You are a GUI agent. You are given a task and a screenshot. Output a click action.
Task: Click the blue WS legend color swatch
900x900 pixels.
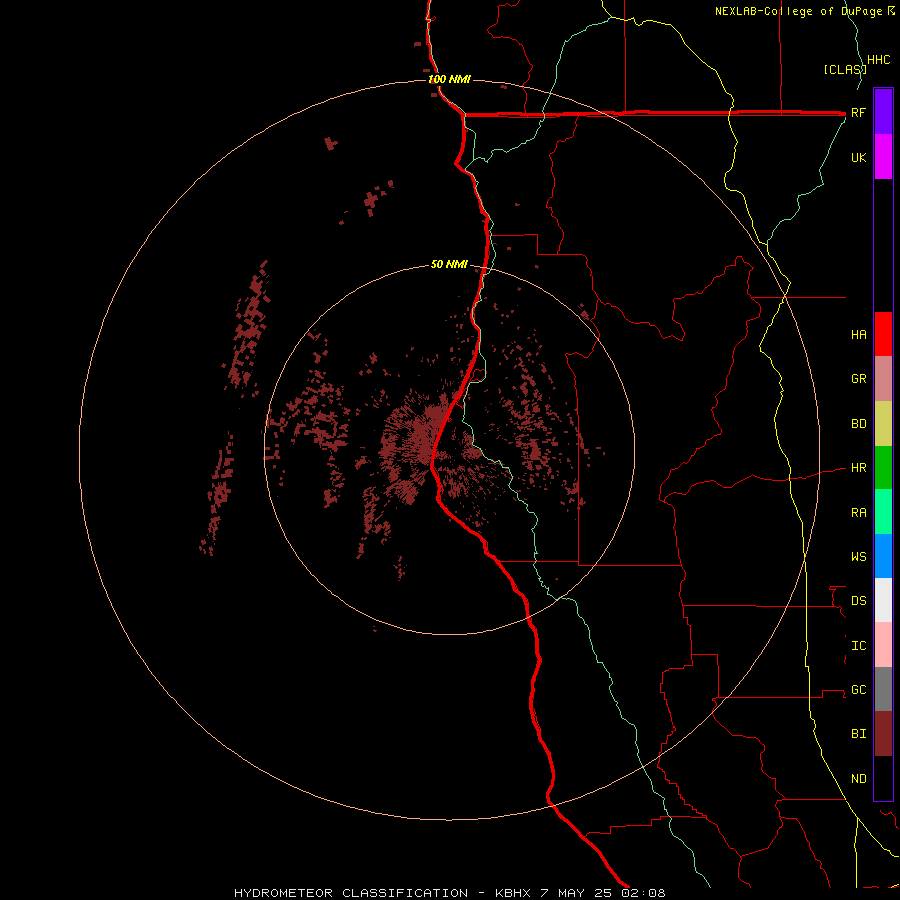pos(883,556)
